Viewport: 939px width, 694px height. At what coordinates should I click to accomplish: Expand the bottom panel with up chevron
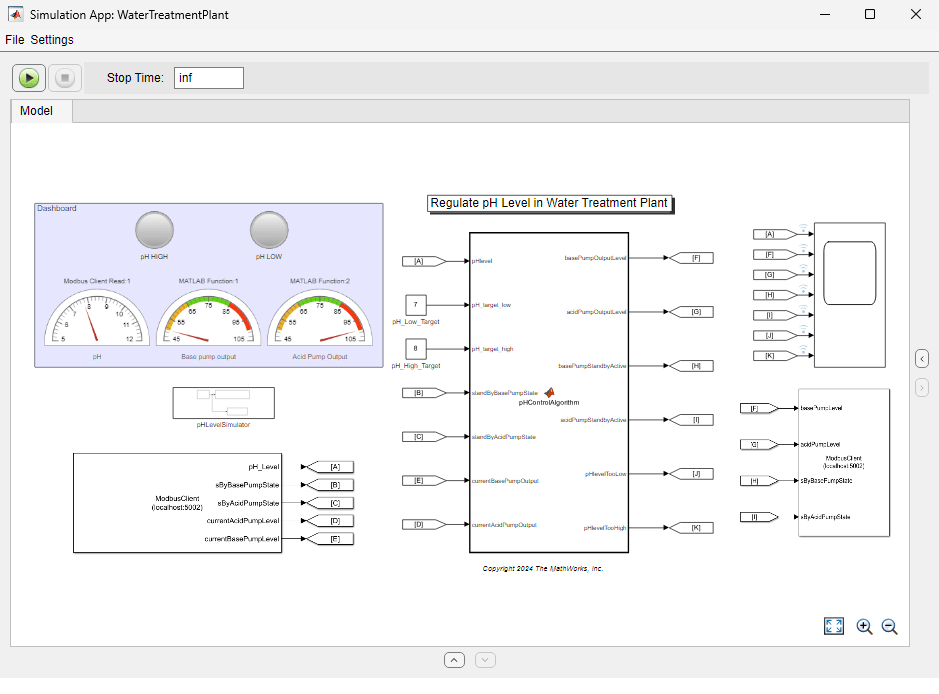click(x=454, y=660)
